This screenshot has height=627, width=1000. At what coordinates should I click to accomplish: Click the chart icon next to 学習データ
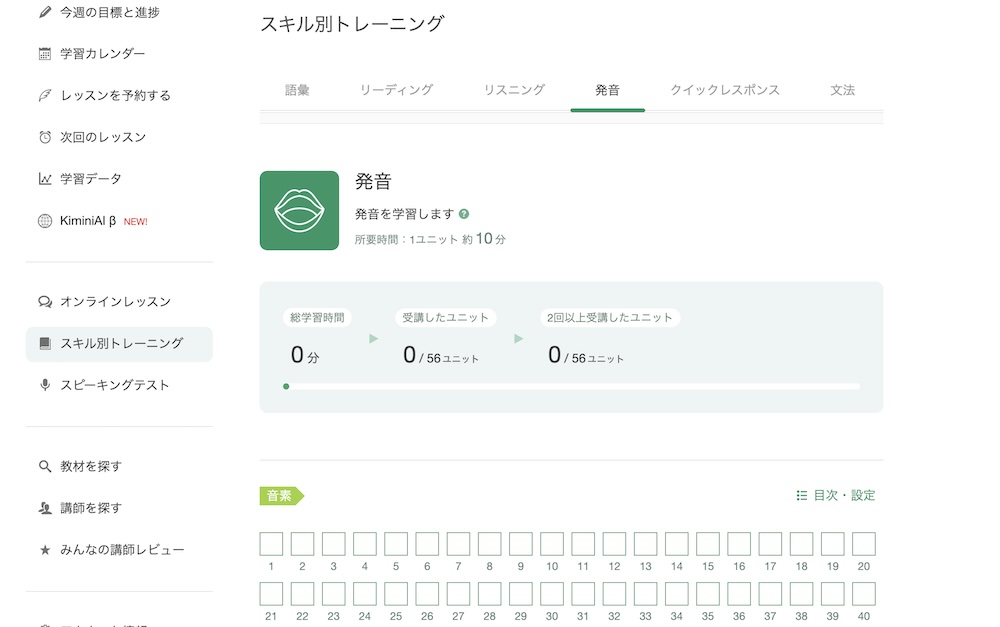click(45, 179)
